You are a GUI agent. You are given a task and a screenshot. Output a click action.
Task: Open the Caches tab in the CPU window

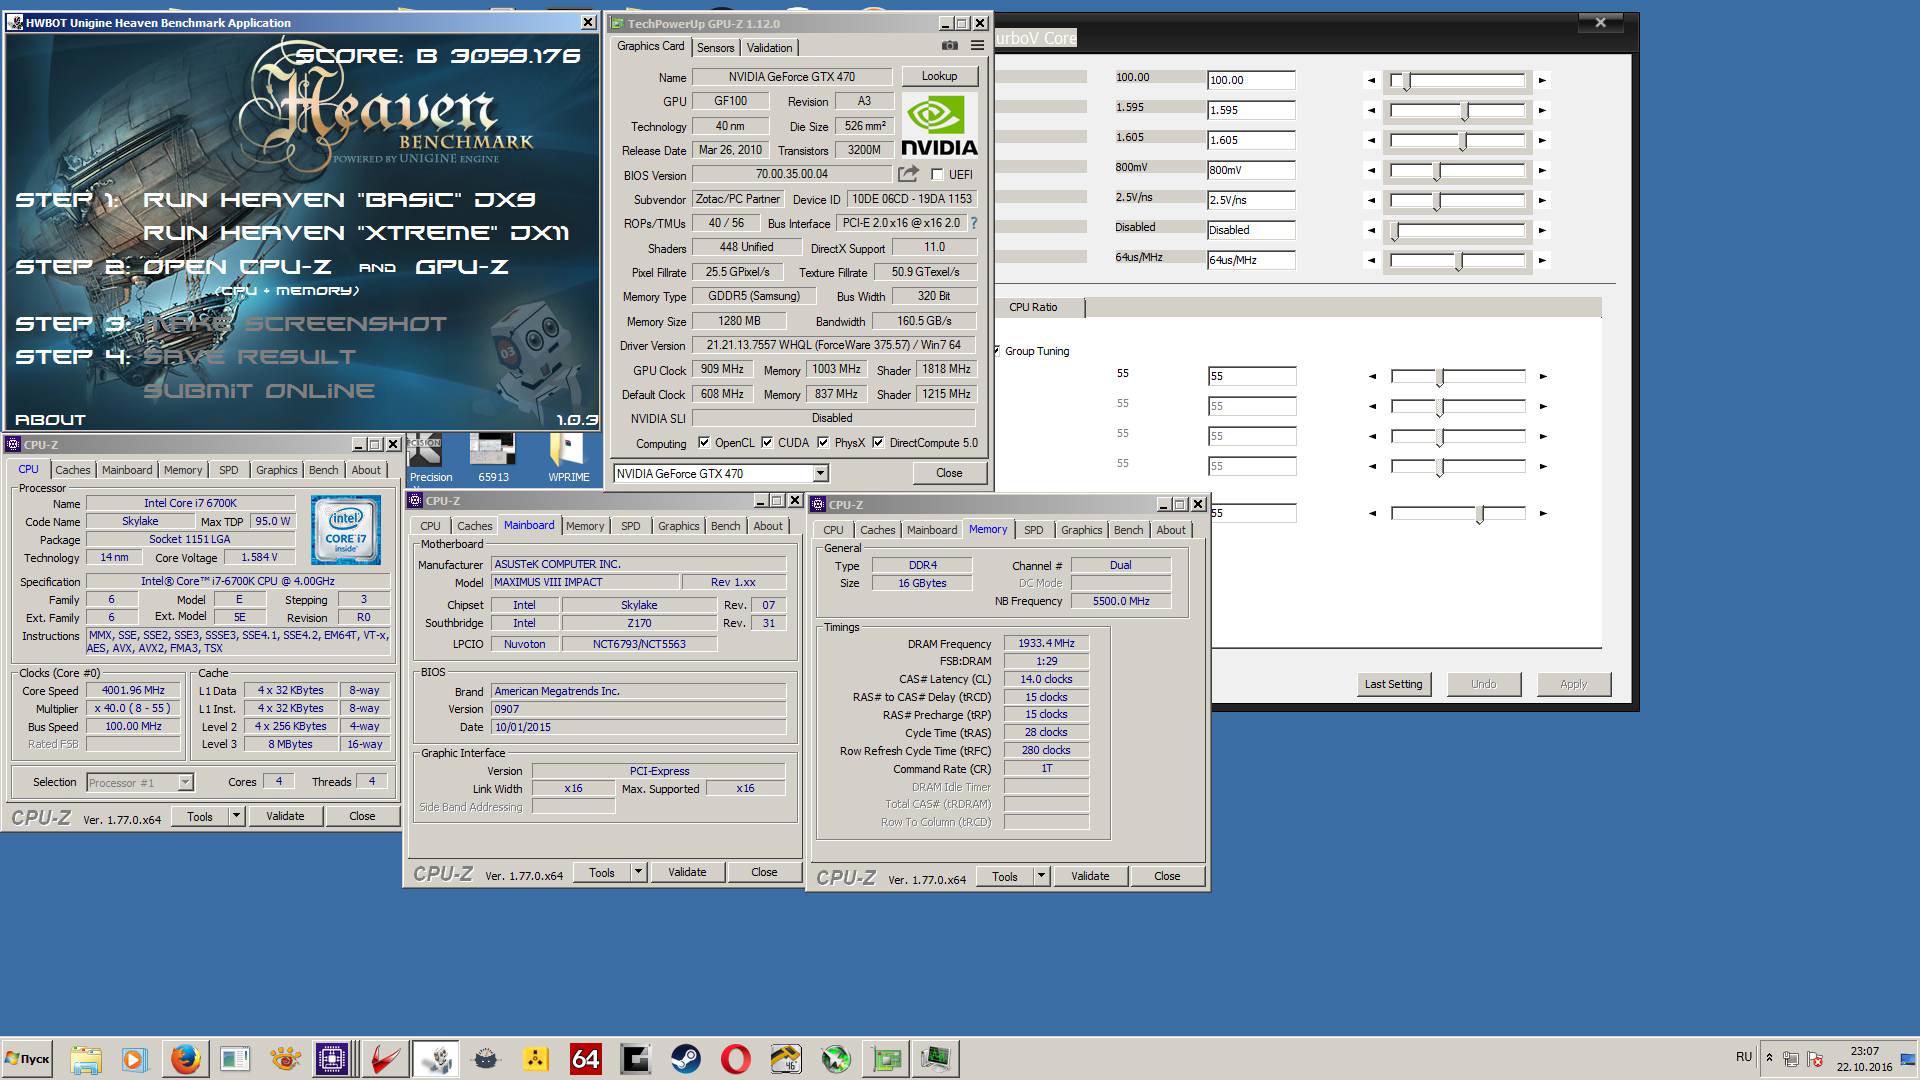[x=73, y=470]
